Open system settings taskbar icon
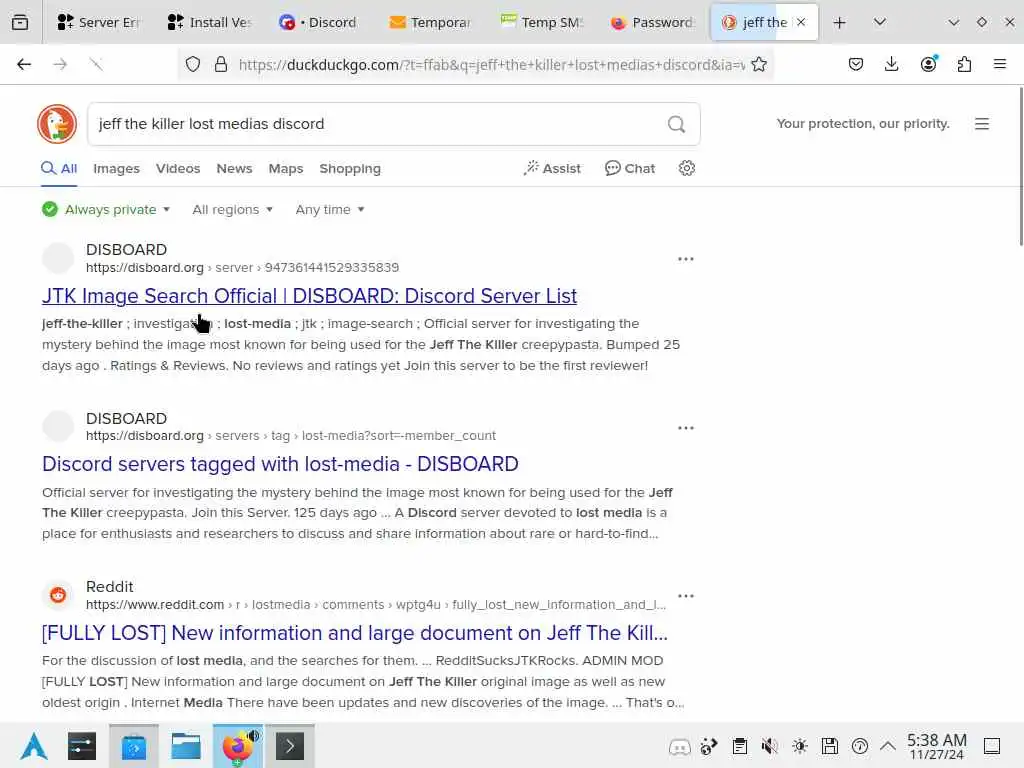 pyautogui.click(x=82, y=746)
